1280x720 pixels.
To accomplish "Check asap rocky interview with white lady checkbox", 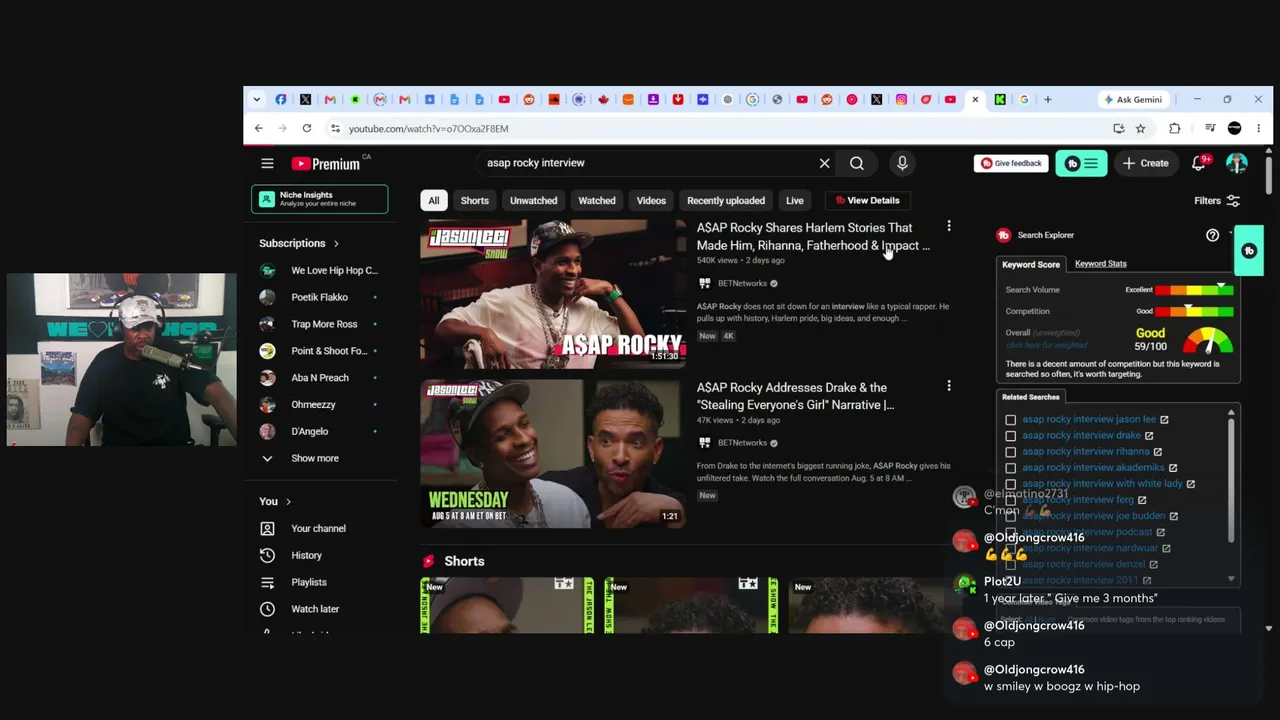I will pos(1011,484).
